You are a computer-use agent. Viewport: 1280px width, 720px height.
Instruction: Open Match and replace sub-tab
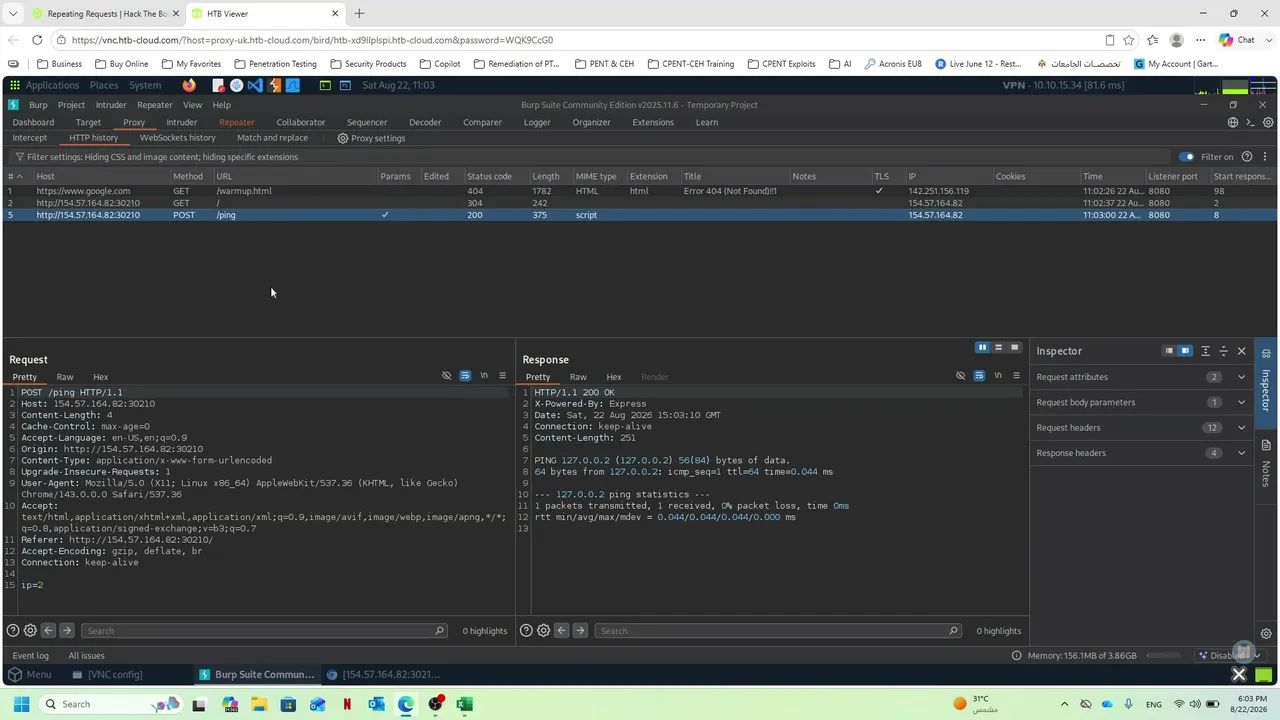pyautogui.click(x=272, y=138)
